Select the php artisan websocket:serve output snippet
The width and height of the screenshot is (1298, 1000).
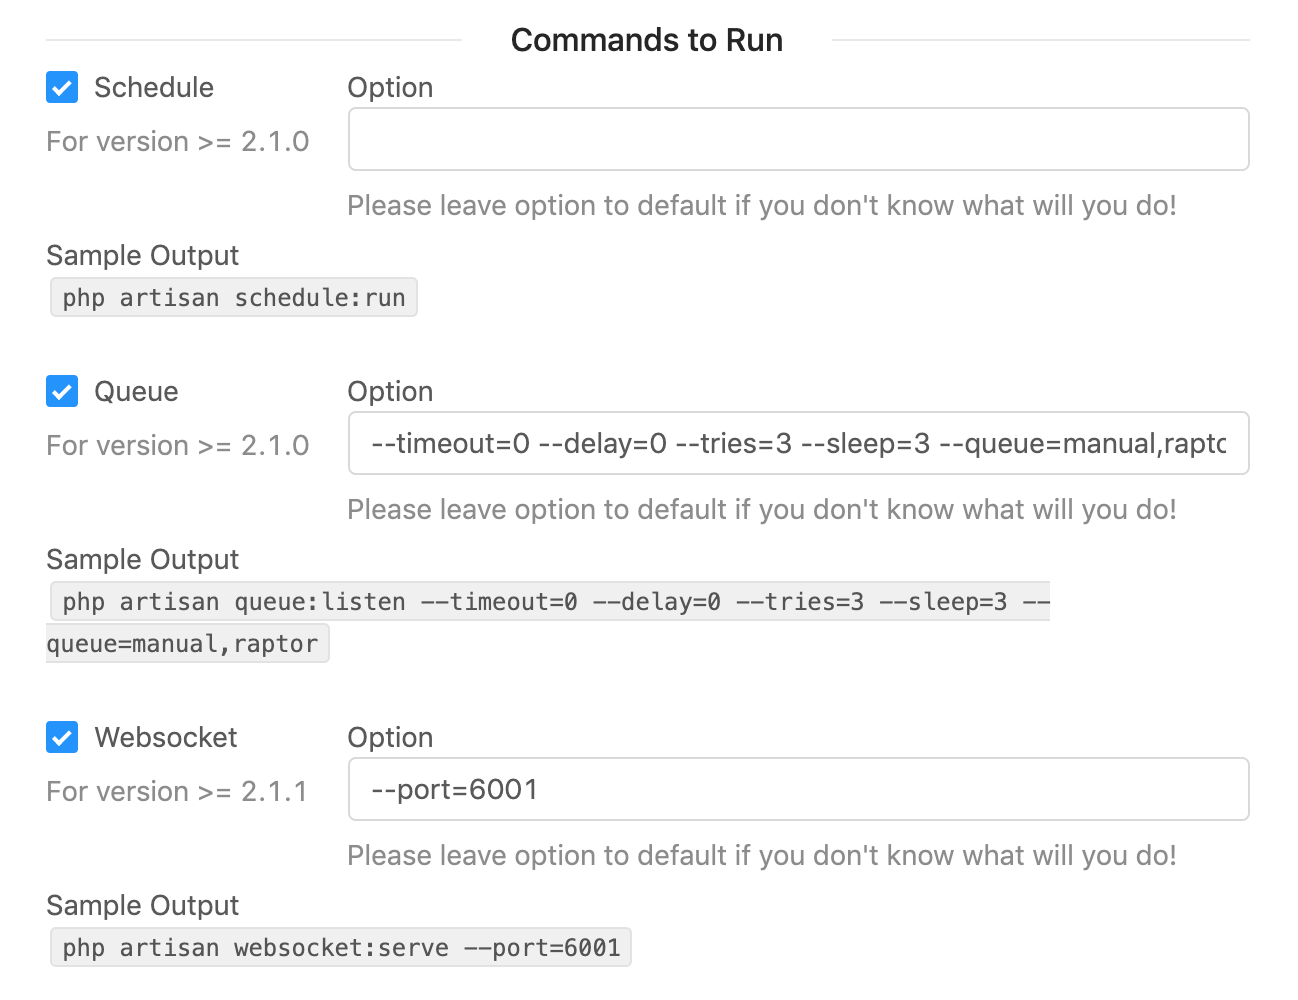340,947
